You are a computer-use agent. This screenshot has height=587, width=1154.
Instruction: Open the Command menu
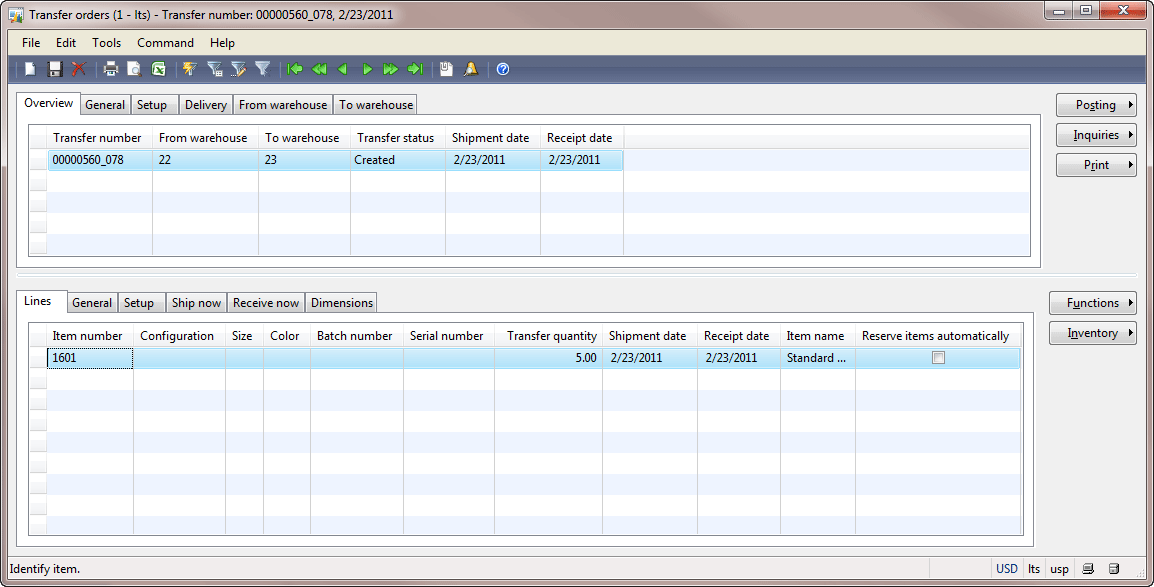tap(166, 43)
